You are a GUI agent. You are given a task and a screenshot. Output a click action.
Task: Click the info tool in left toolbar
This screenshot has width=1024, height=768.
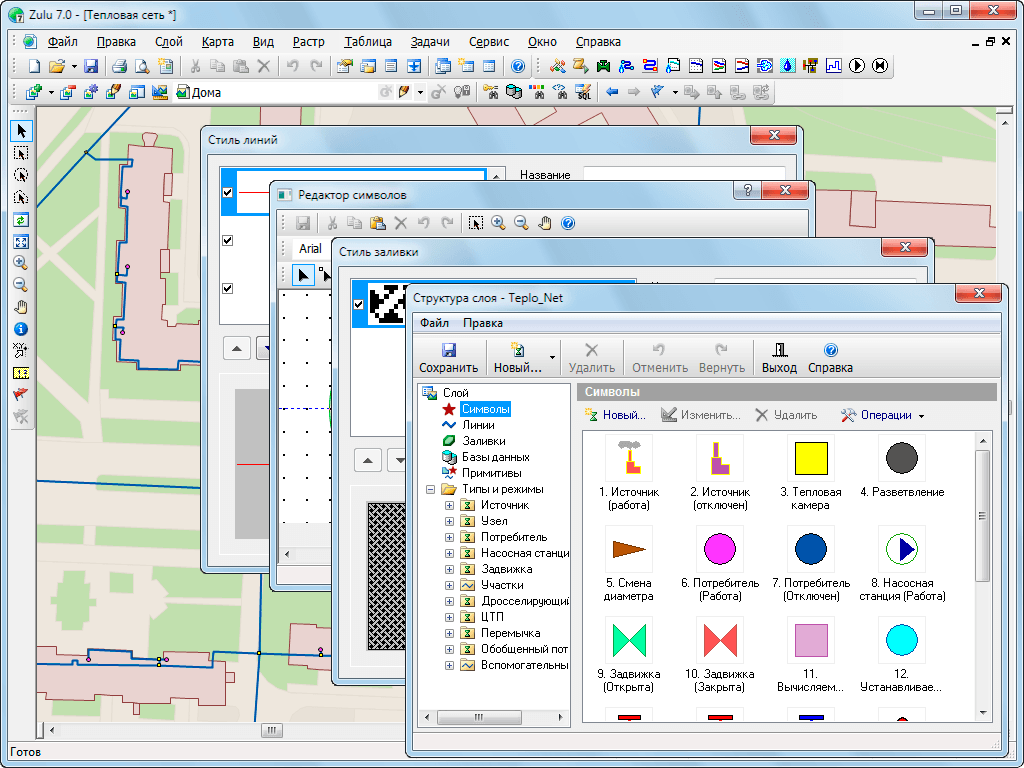pos(21,329)
